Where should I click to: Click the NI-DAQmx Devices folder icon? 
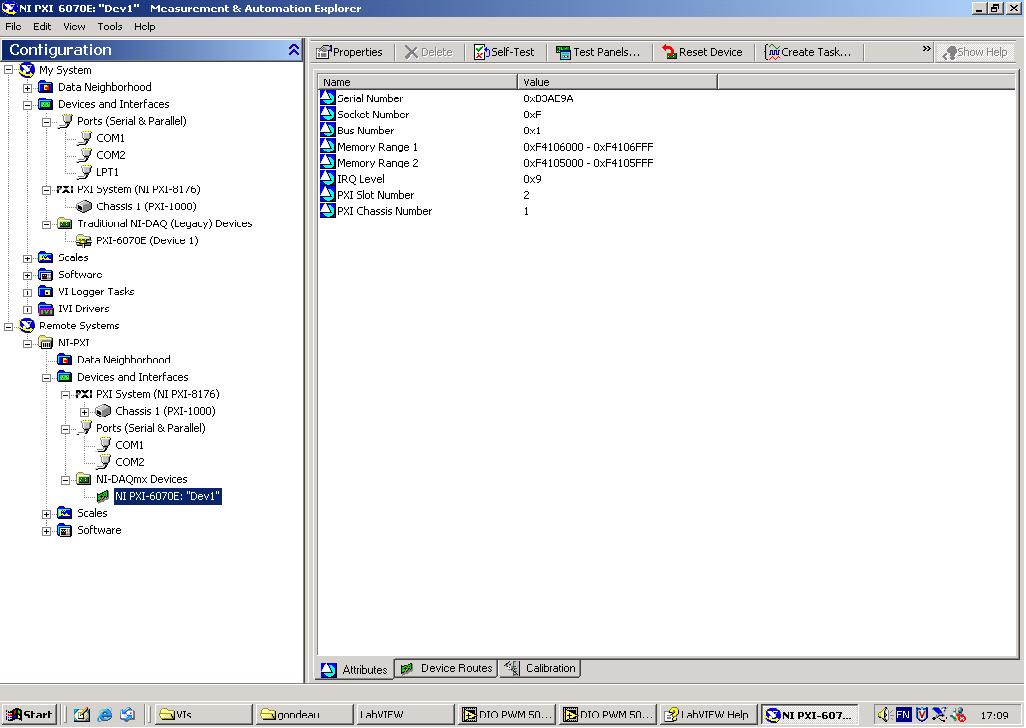84,479
